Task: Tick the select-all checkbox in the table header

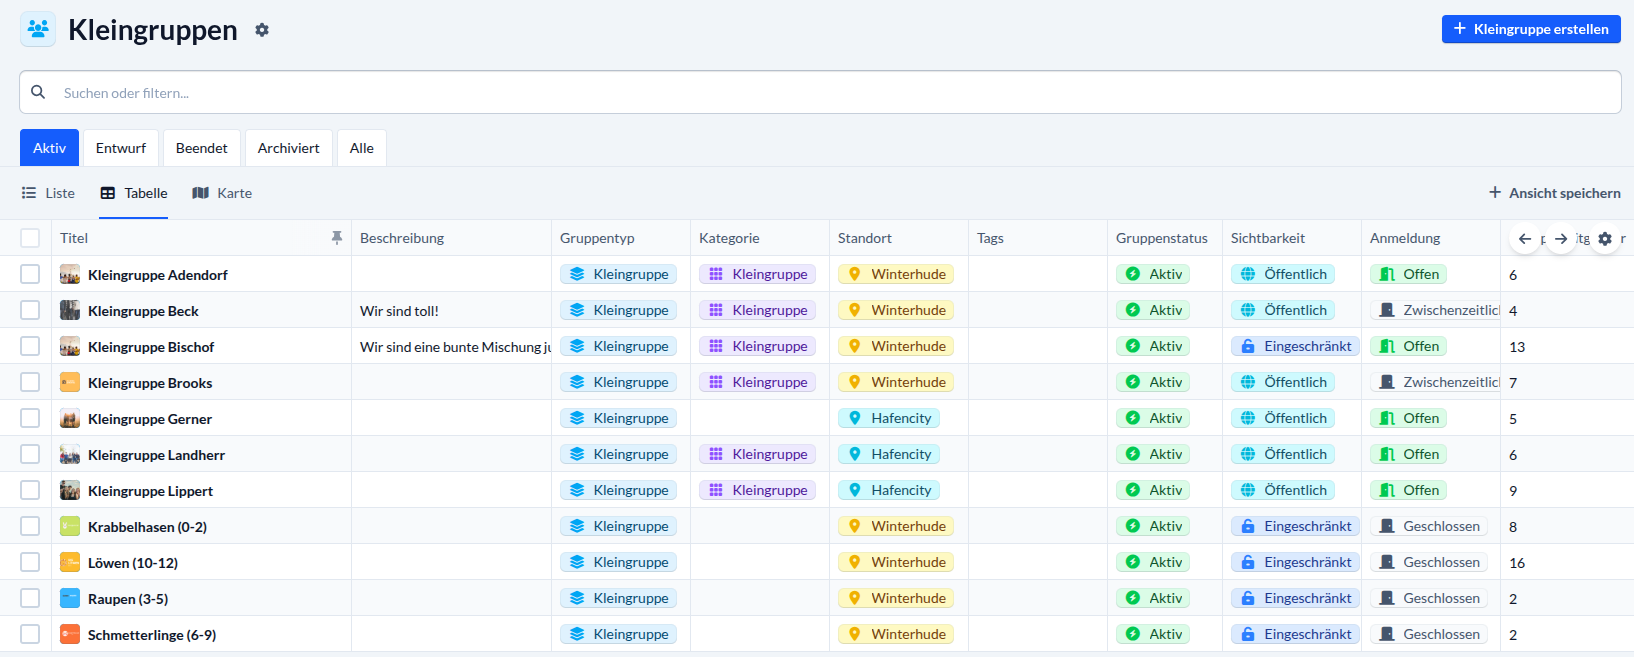Action: [30, 238]
